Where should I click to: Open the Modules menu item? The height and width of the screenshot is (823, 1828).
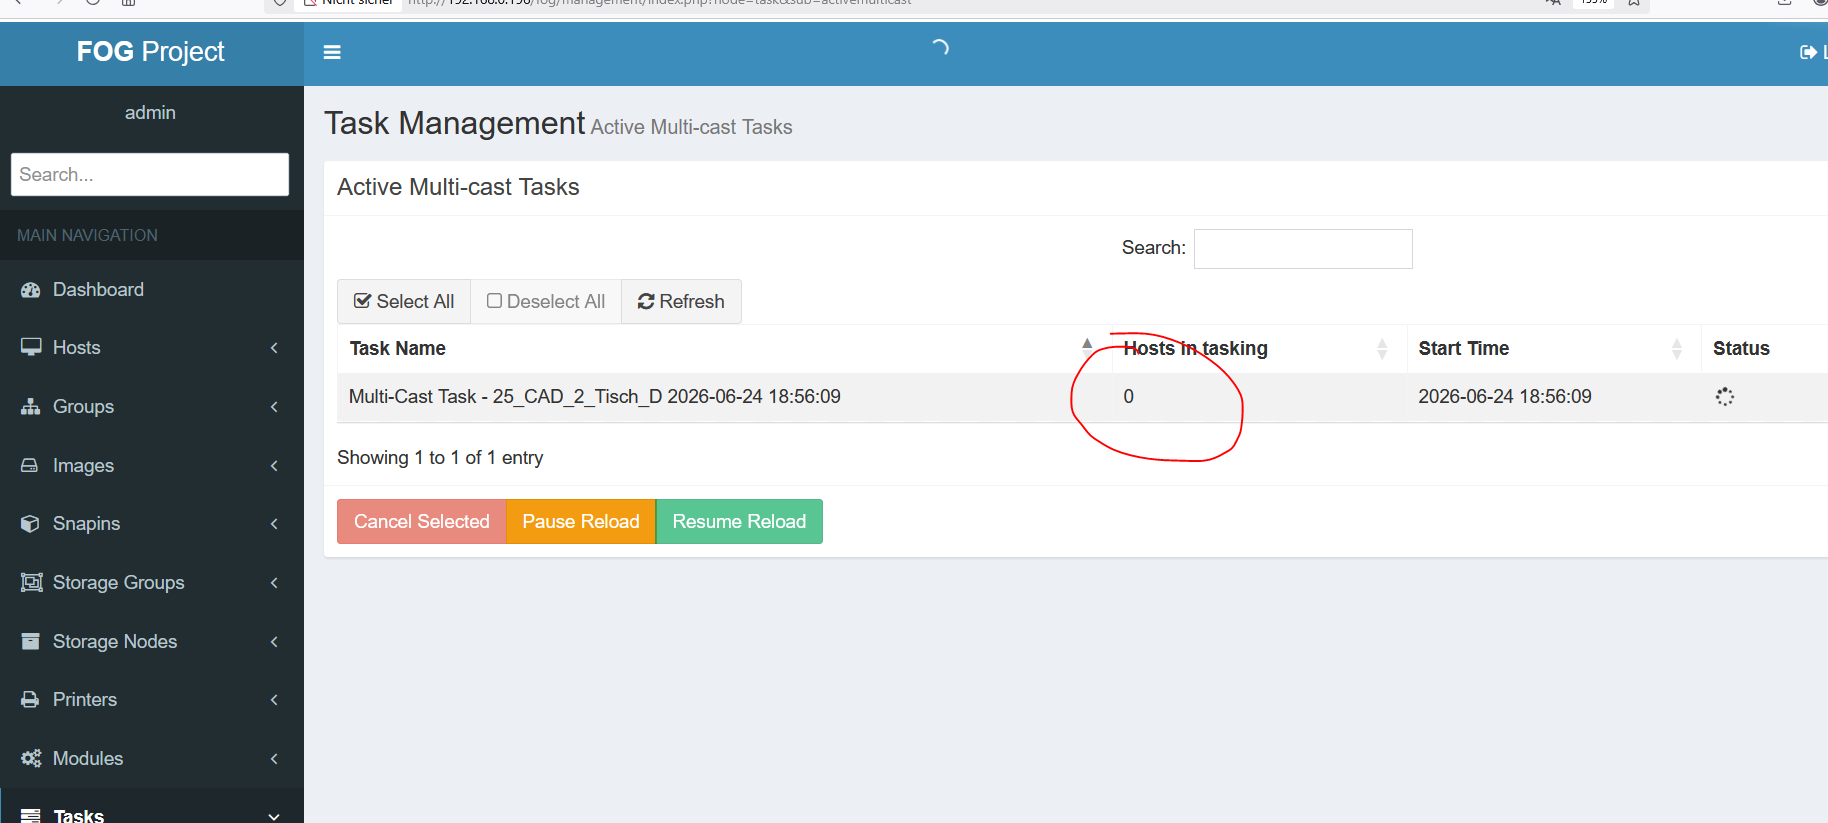point(152,759)
